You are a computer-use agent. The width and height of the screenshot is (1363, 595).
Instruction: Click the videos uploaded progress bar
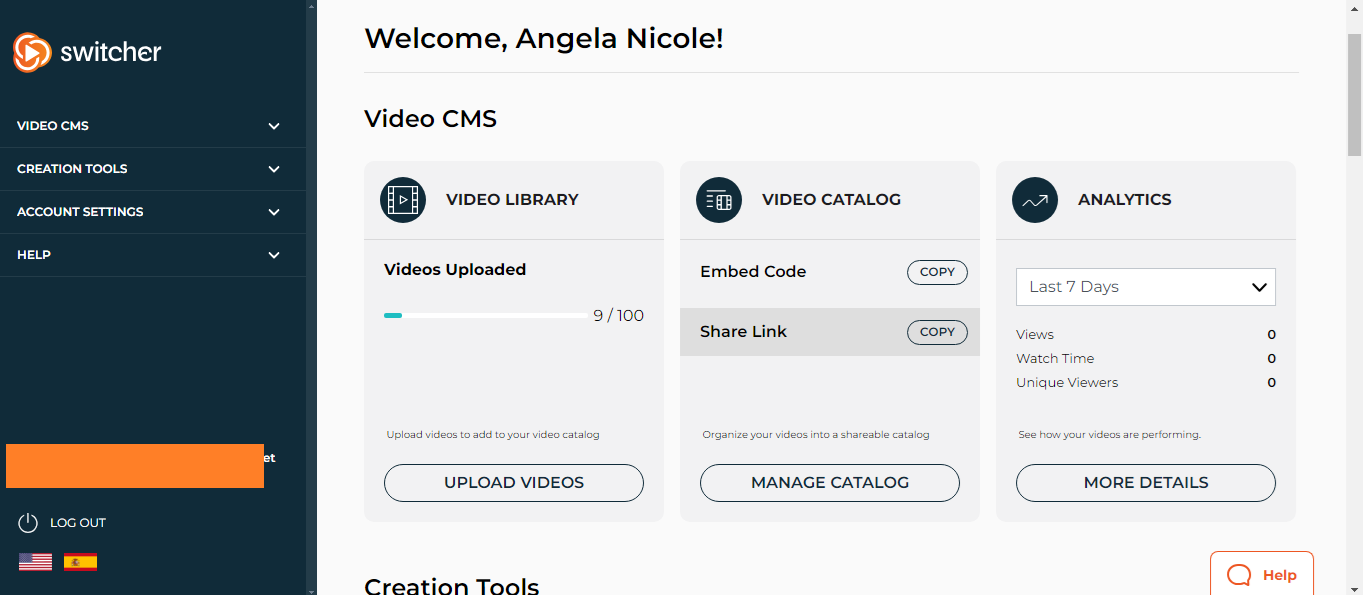pos(486,316)
